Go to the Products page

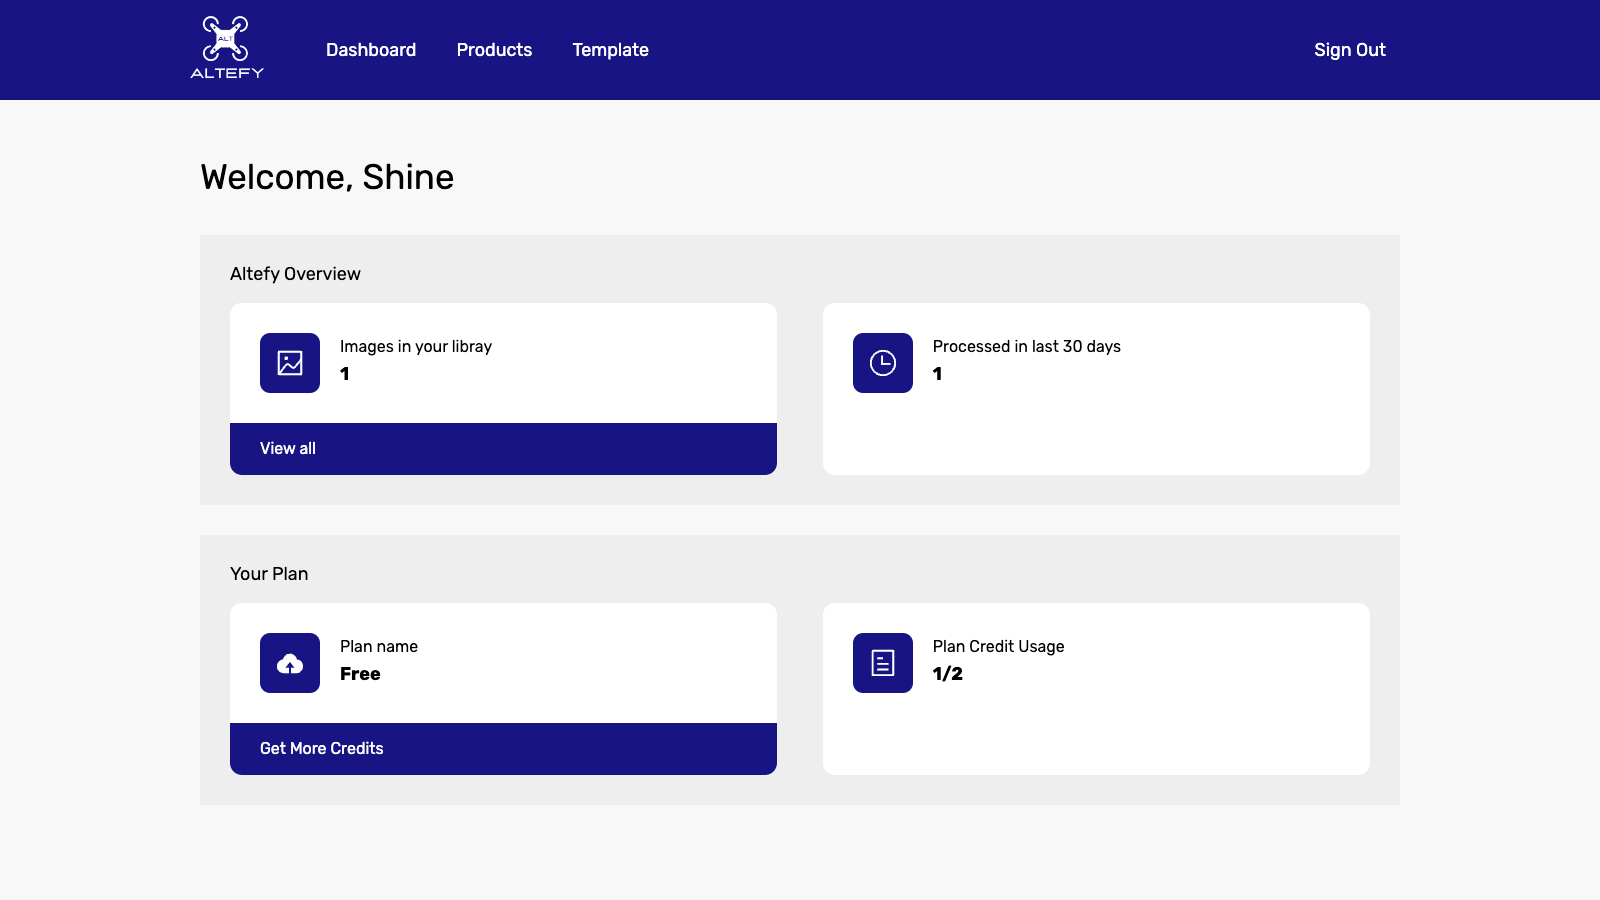(494, 50)
